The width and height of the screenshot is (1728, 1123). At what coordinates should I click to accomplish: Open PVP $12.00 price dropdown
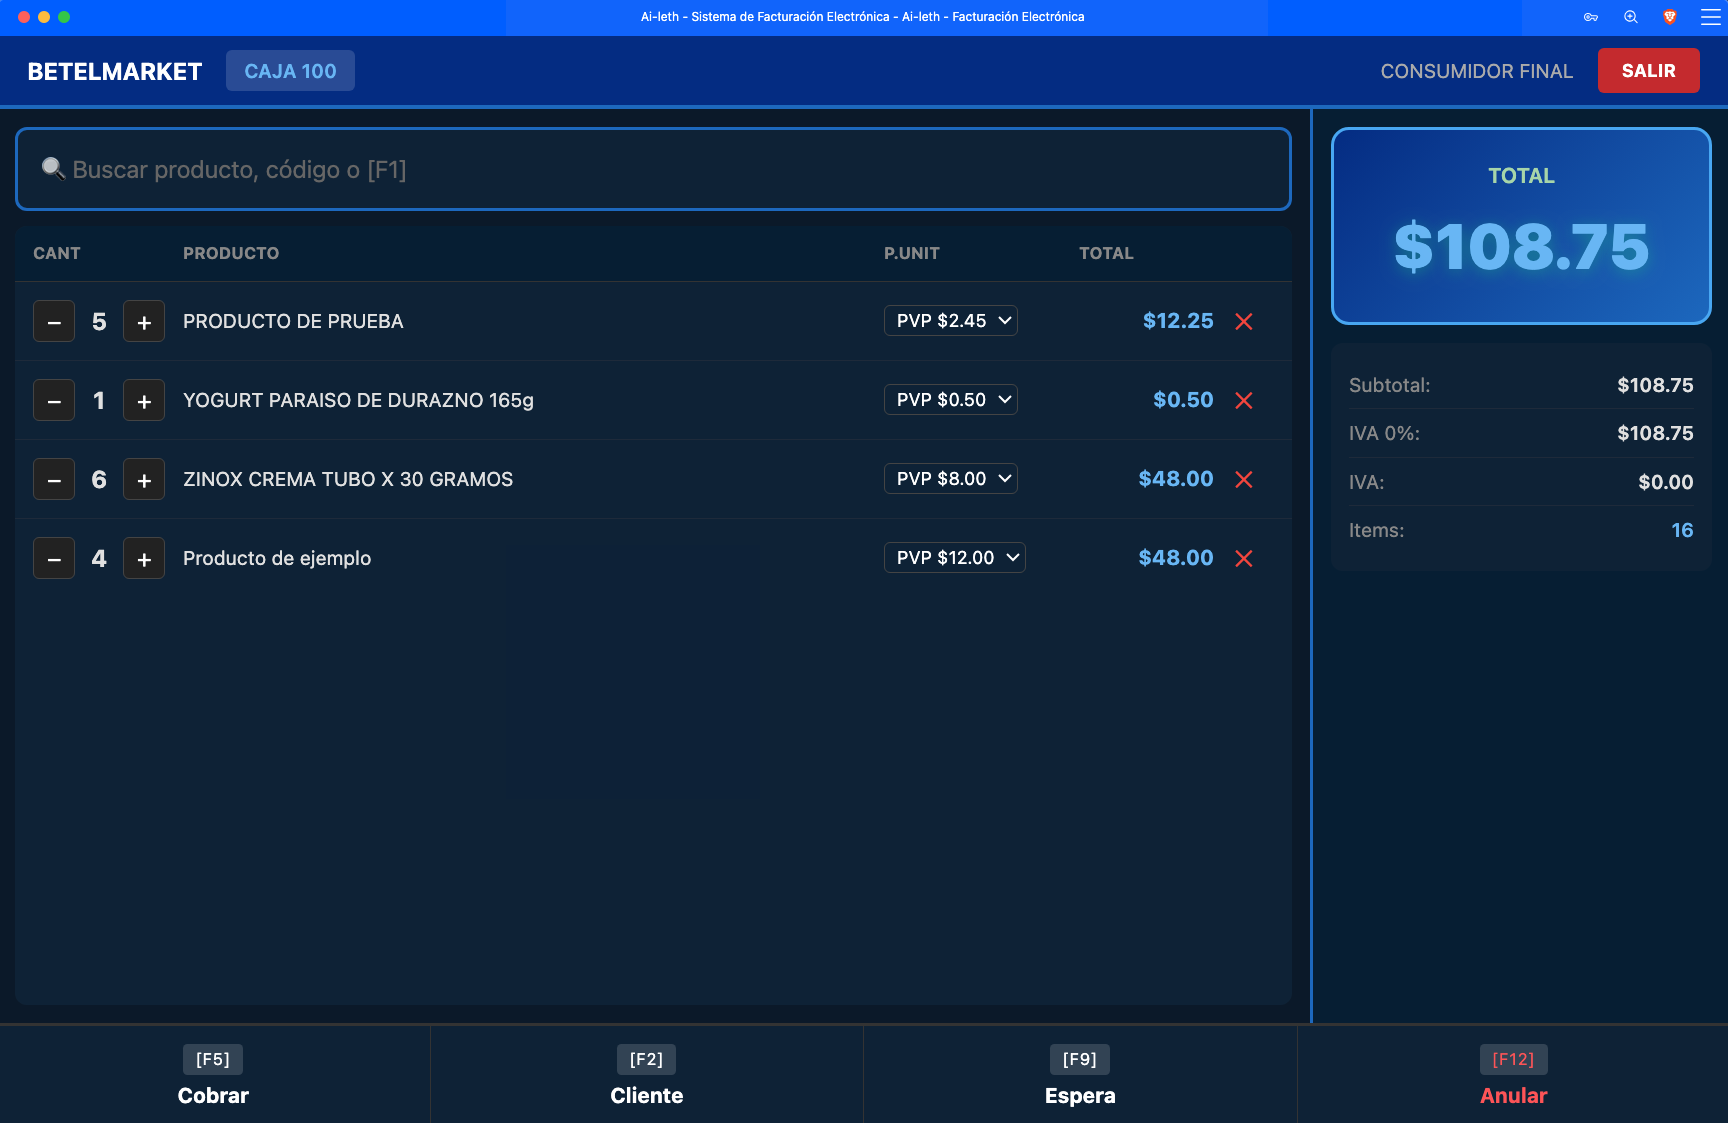click(x=955, y=558)
